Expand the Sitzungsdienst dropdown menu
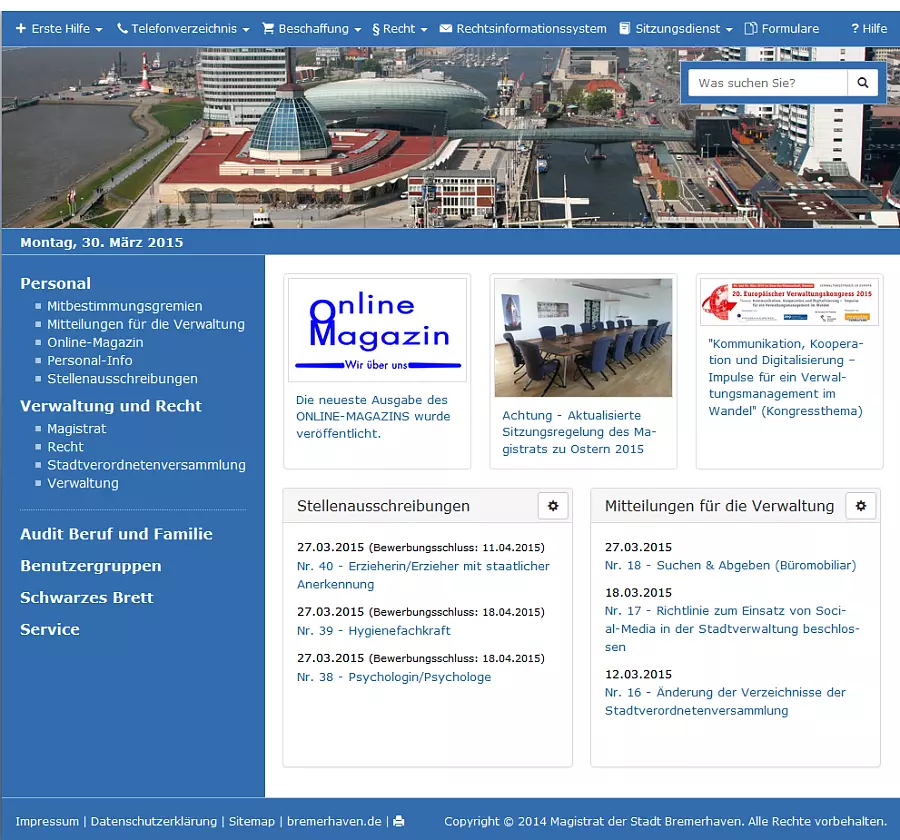900x840 pixels. [x=677, y=28]
